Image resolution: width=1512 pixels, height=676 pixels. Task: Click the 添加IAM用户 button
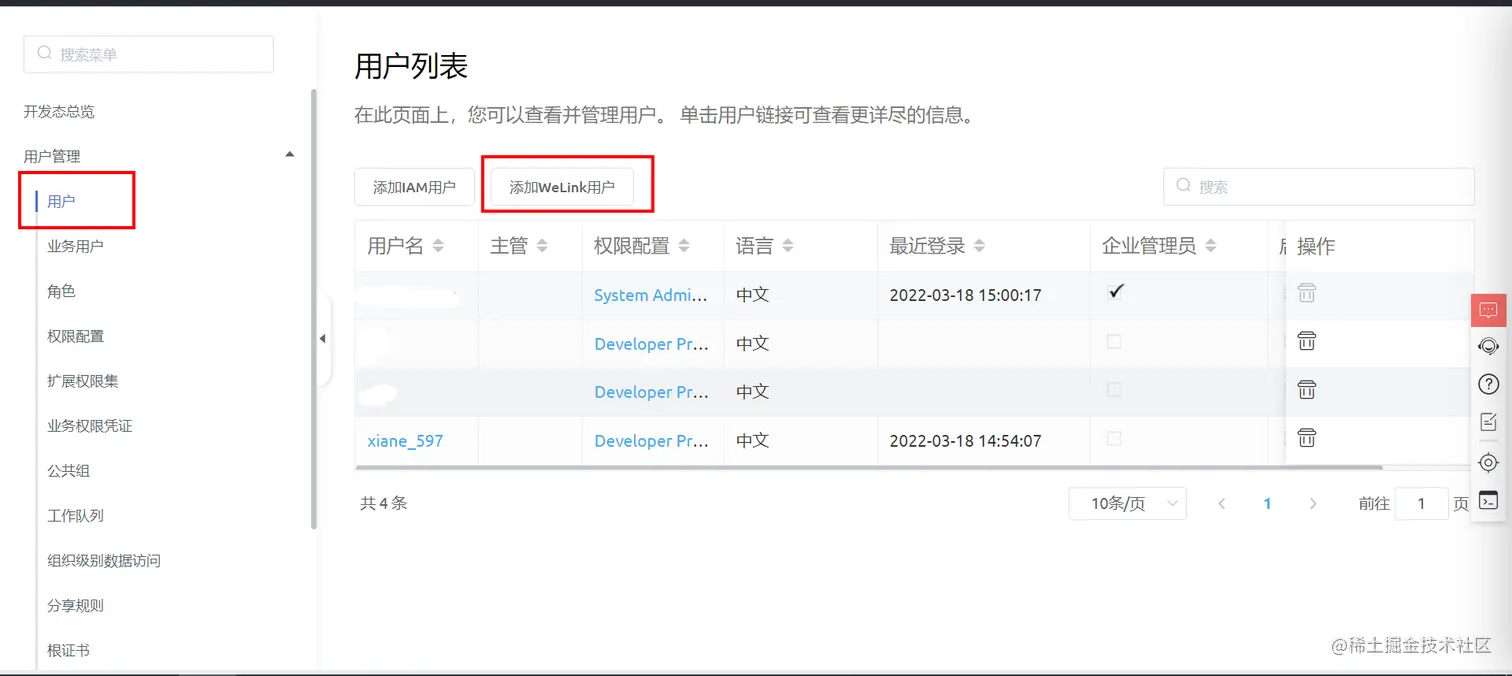414,187
